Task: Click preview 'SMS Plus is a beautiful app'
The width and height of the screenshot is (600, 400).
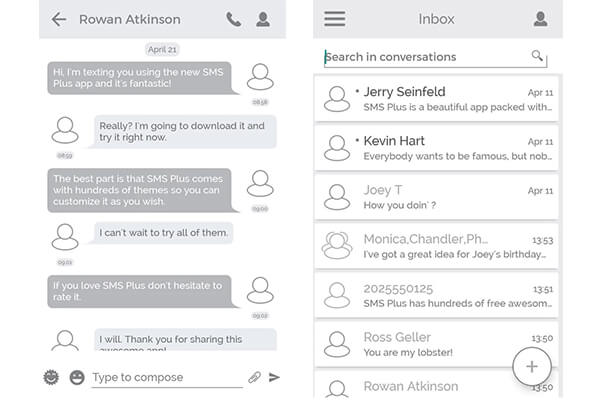Action: 458,107
